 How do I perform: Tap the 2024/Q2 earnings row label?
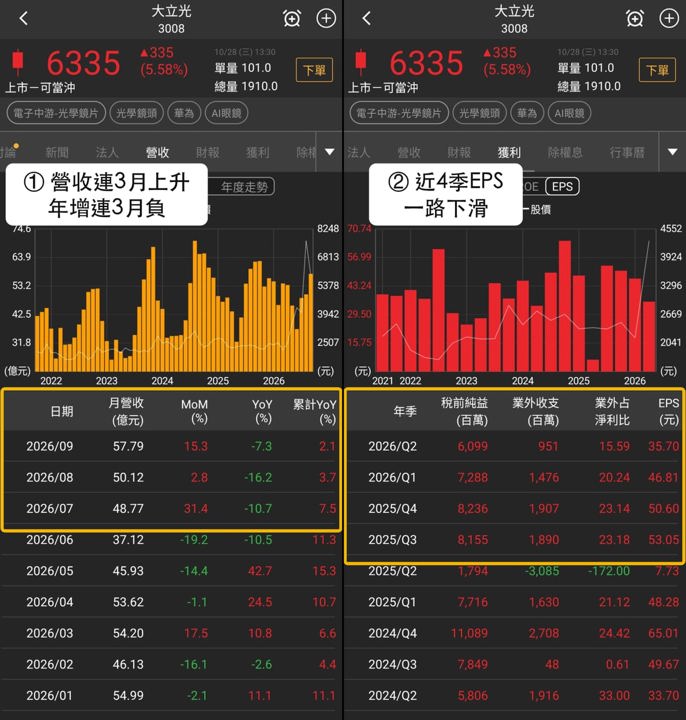click(x=393, y=696)
